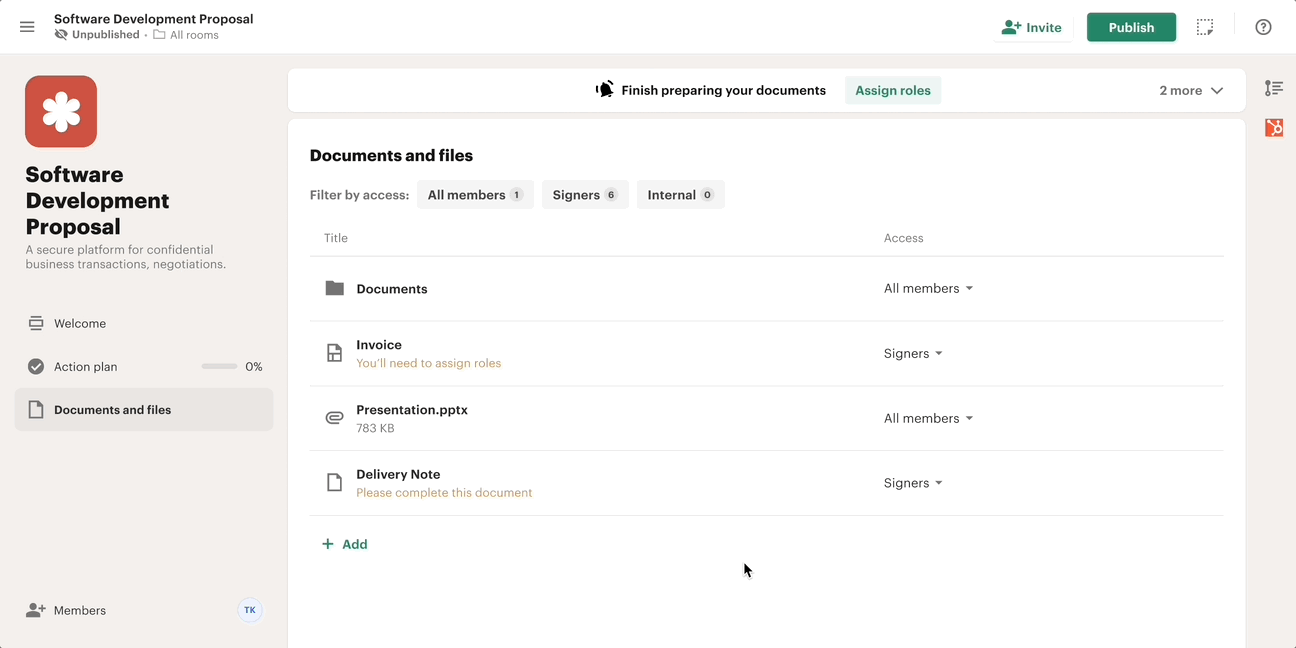Click the Assign roles button
1296x648 pixels.
893,90
